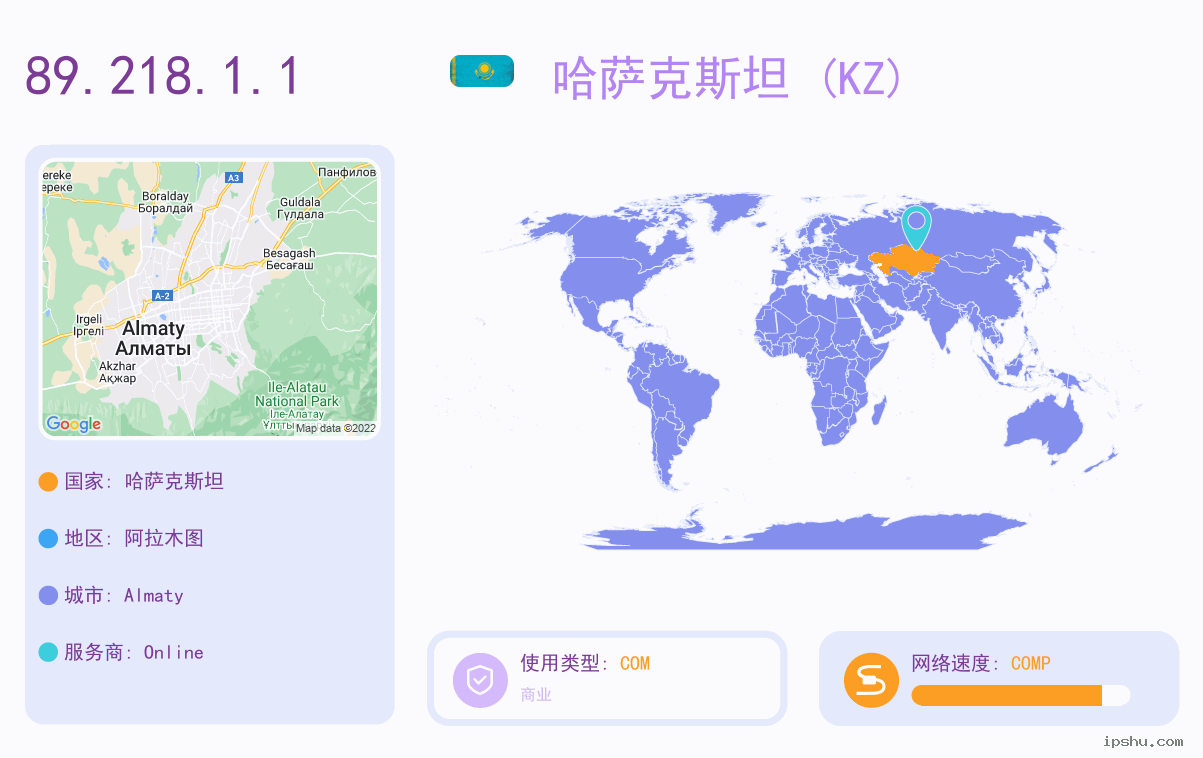
Task: Click the 地区: 阿拉木图 row
Action: 121,539
